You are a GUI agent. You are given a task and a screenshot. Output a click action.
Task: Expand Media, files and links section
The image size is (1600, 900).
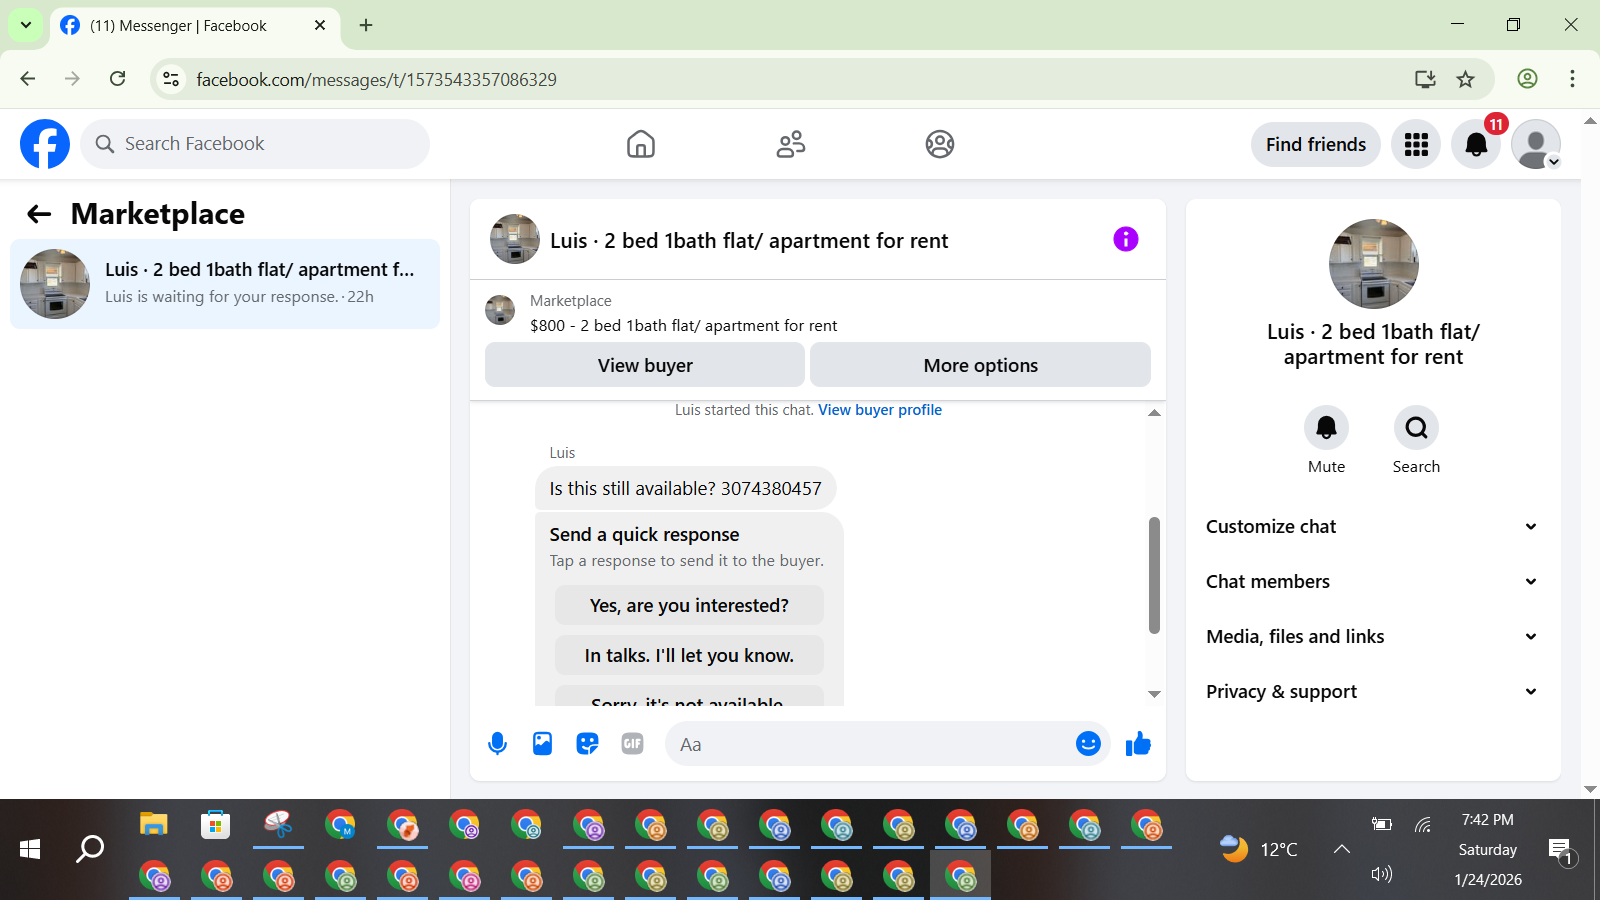(1372, 637)
